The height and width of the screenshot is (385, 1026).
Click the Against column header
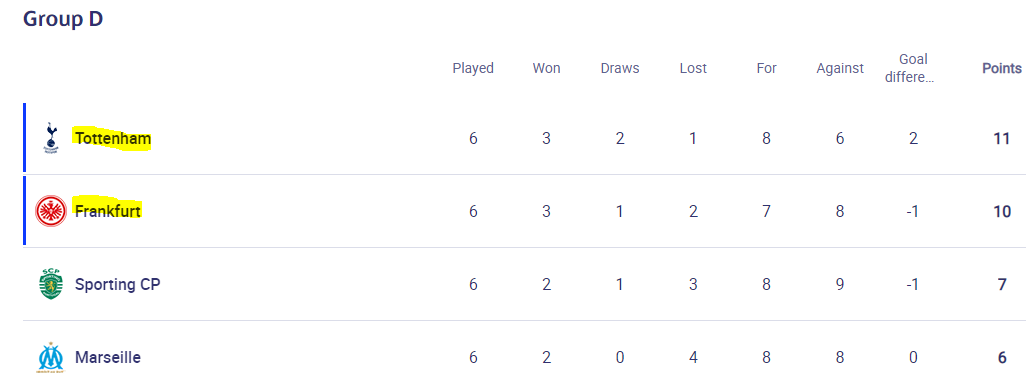pos(840,68)
